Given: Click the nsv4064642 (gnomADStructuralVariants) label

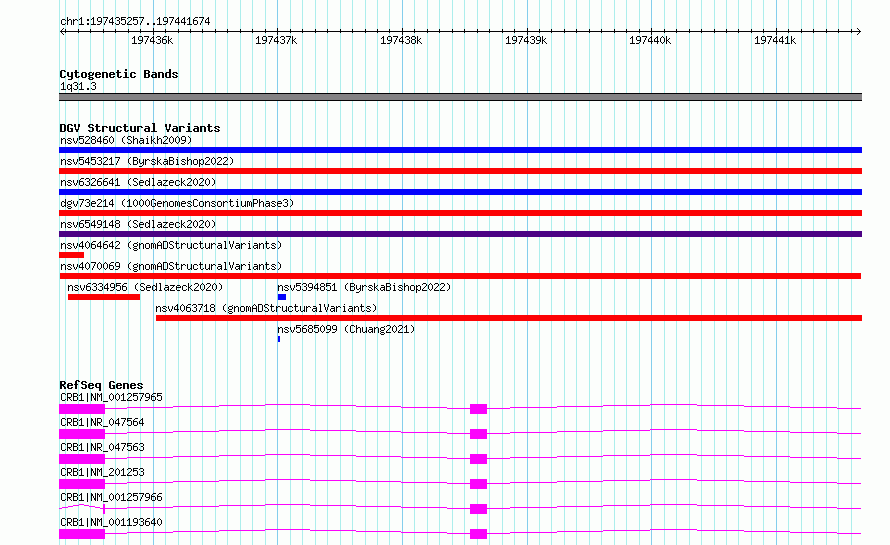Looking at the screenshot, I should click(171, 245).
